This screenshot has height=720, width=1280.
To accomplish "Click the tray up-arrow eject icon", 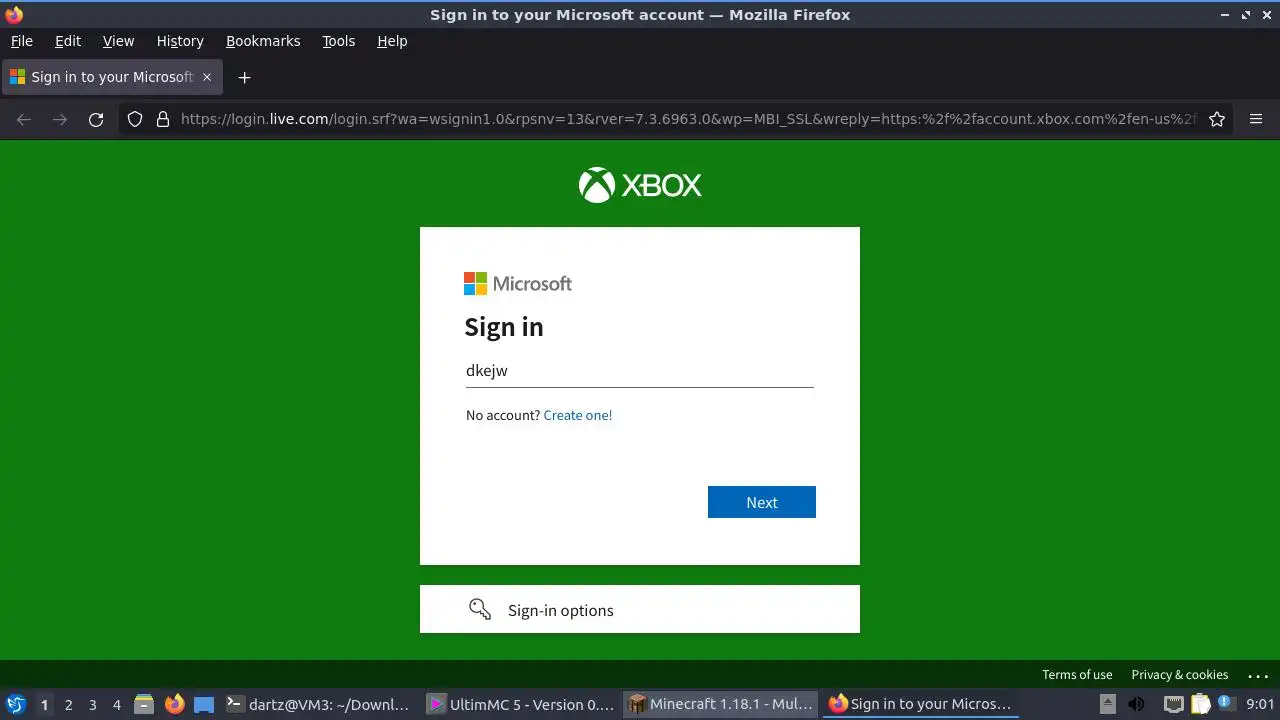I will pos(1107,704).
